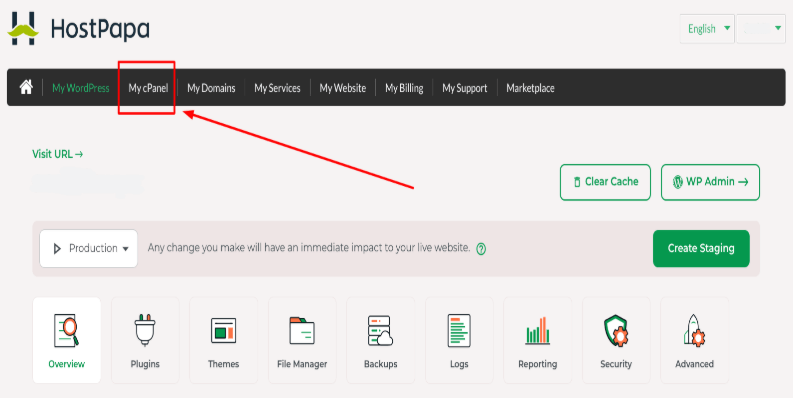Image resolution: width=793 pixels, height=398 pixels.
Task: Open the Backups server icon tile
Action: (x=380, y=340)
